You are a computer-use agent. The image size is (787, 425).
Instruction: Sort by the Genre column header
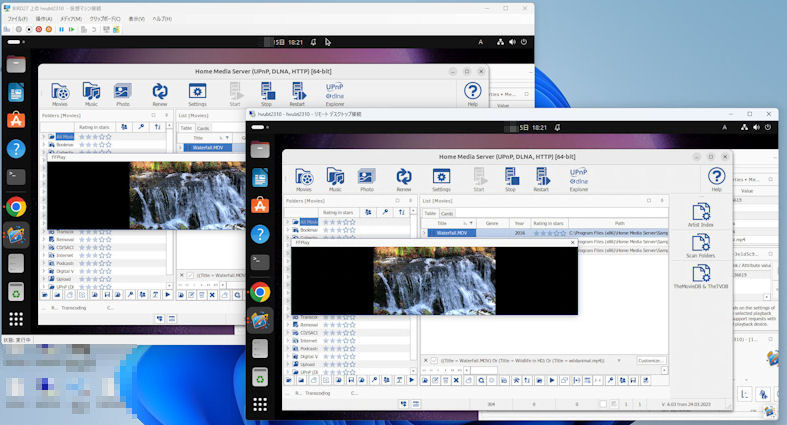[492, 223]
